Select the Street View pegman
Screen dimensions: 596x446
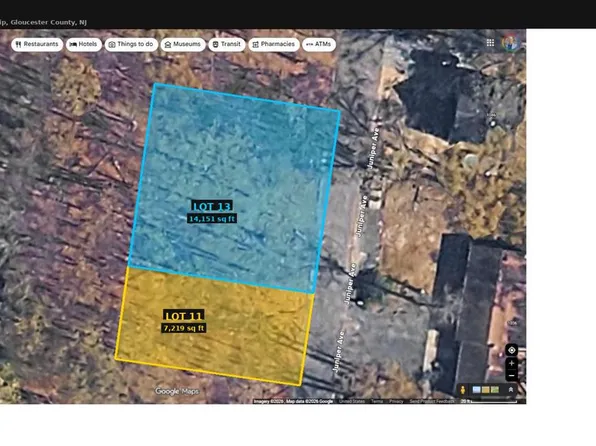(463, 390)
